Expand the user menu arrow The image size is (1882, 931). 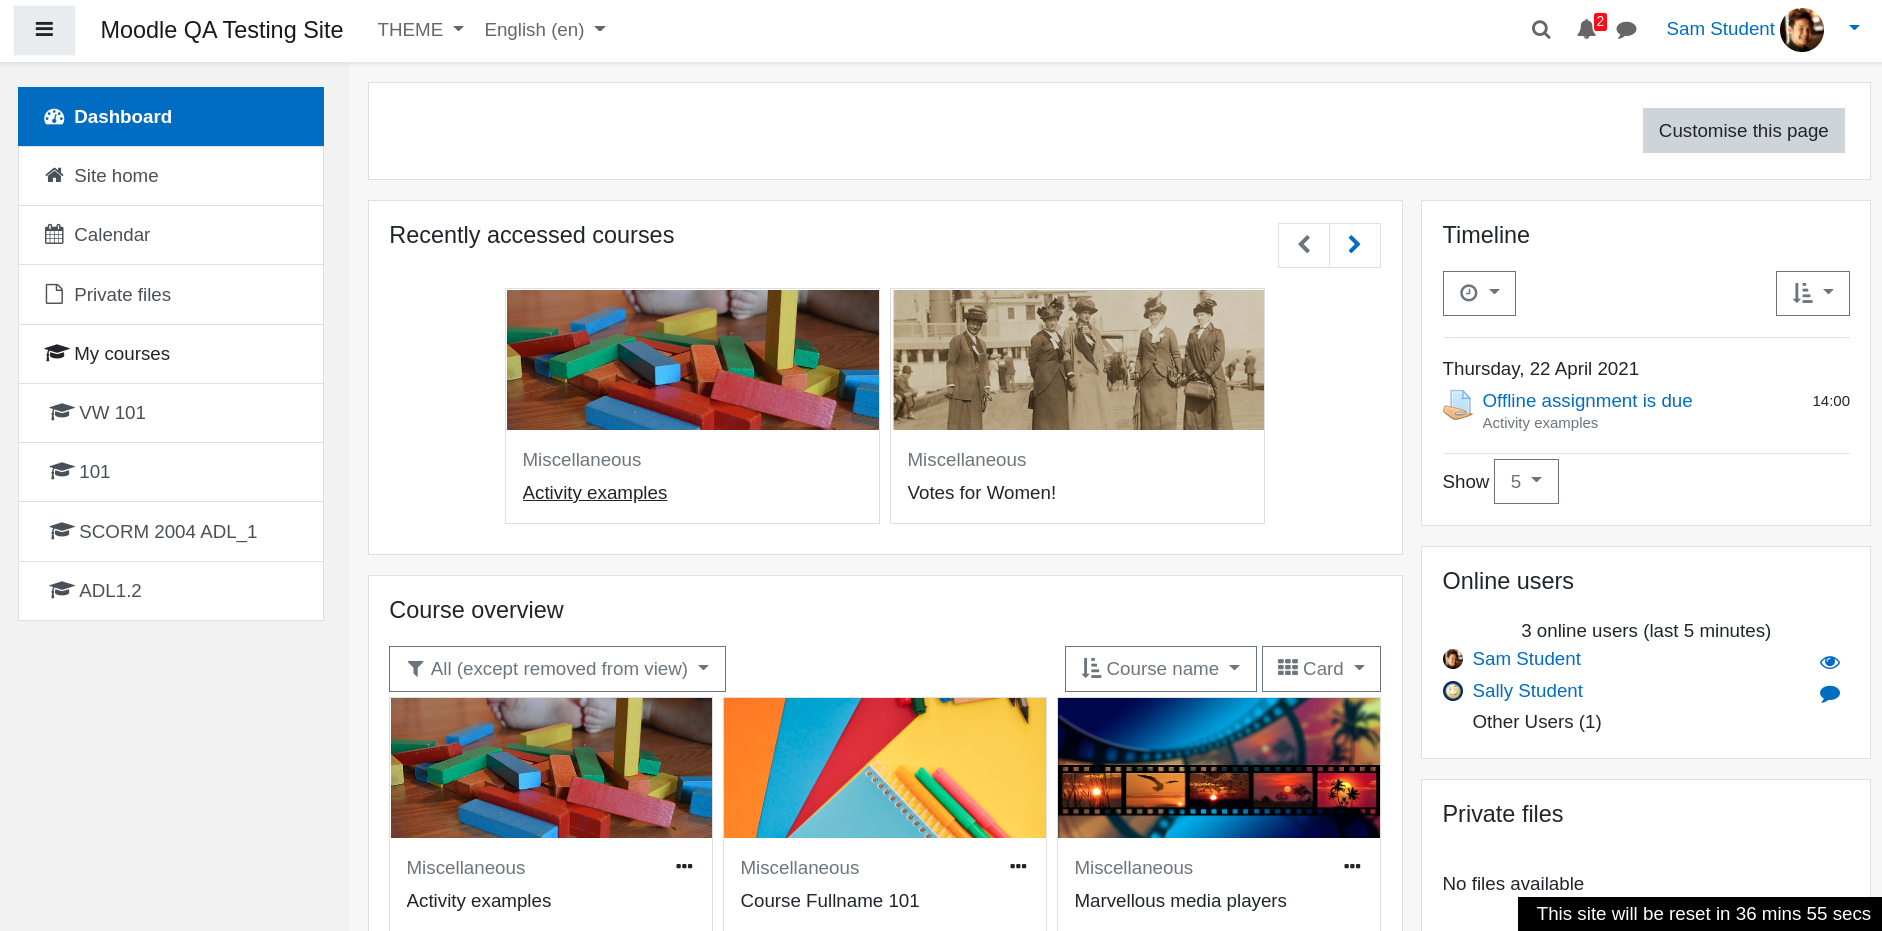(x=1854, y=28)
